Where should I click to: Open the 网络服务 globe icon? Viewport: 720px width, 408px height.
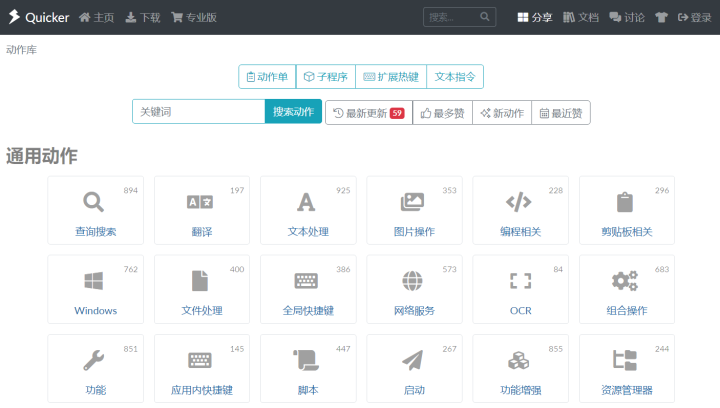click(x=412, y=281)
